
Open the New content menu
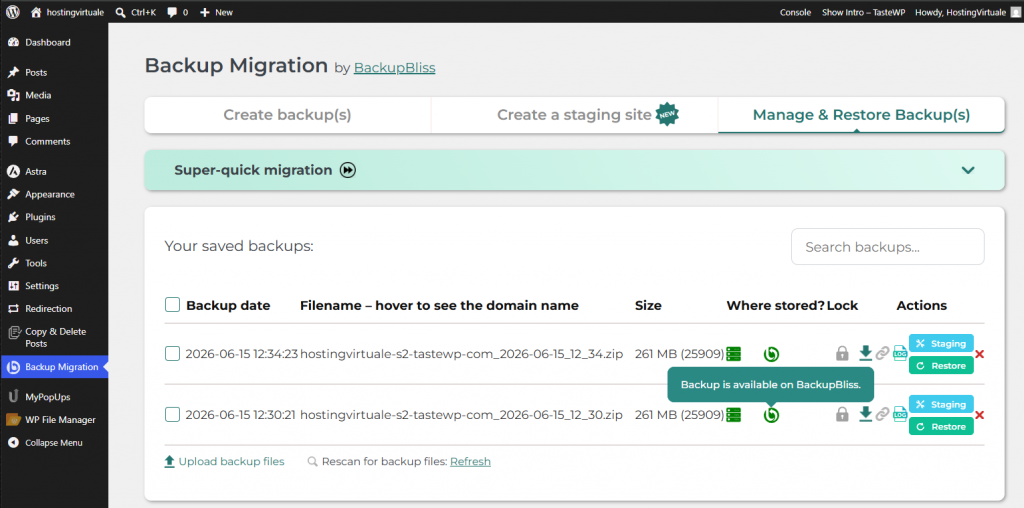point(216,12)
